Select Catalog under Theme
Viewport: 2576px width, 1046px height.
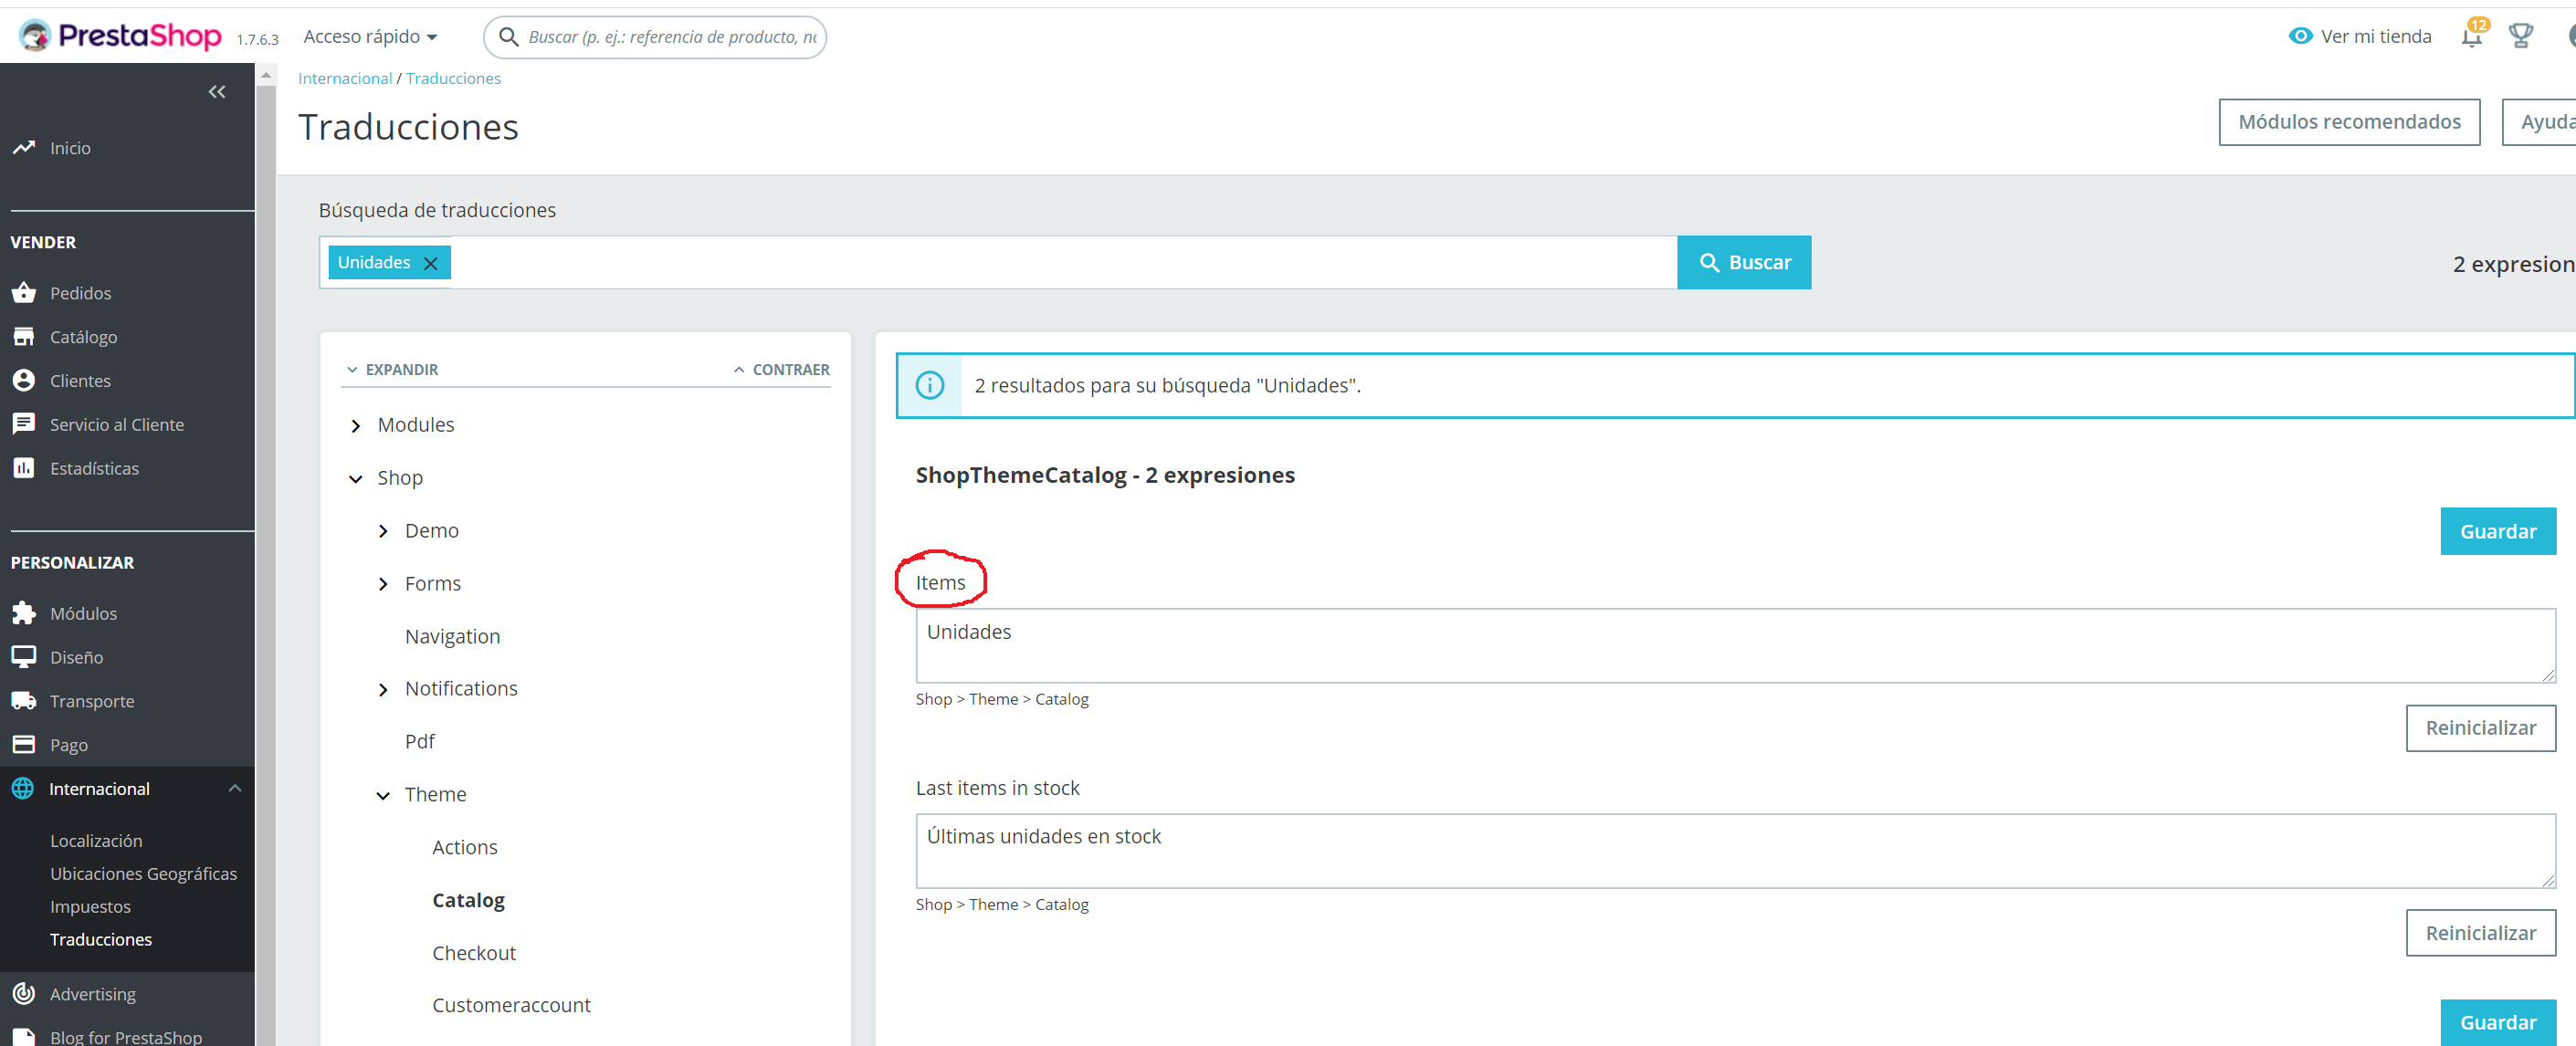click(468, 901)
